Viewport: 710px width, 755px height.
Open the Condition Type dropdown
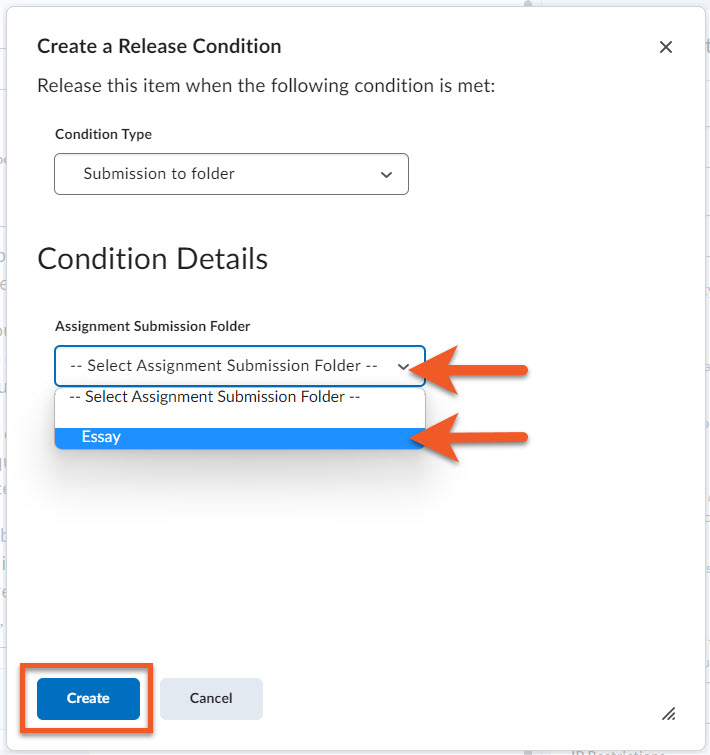(x=231, y=174)
